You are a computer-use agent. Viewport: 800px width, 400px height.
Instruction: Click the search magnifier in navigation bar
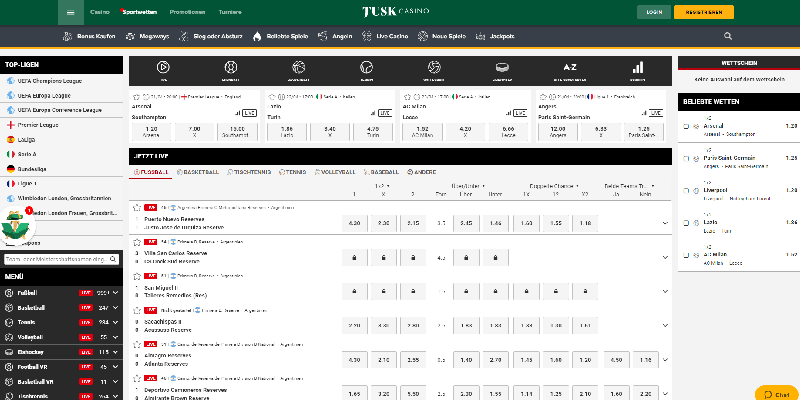(728, 36)
